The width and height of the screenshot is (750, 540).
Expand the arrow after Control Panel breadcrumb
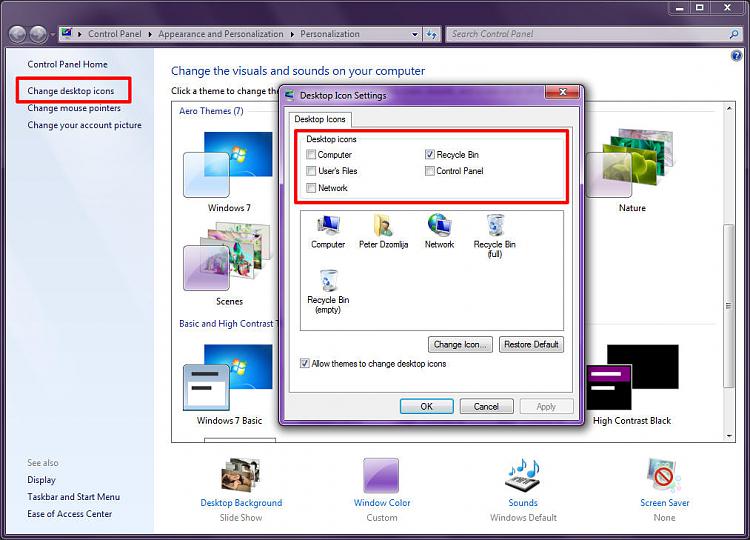(150, 34)
